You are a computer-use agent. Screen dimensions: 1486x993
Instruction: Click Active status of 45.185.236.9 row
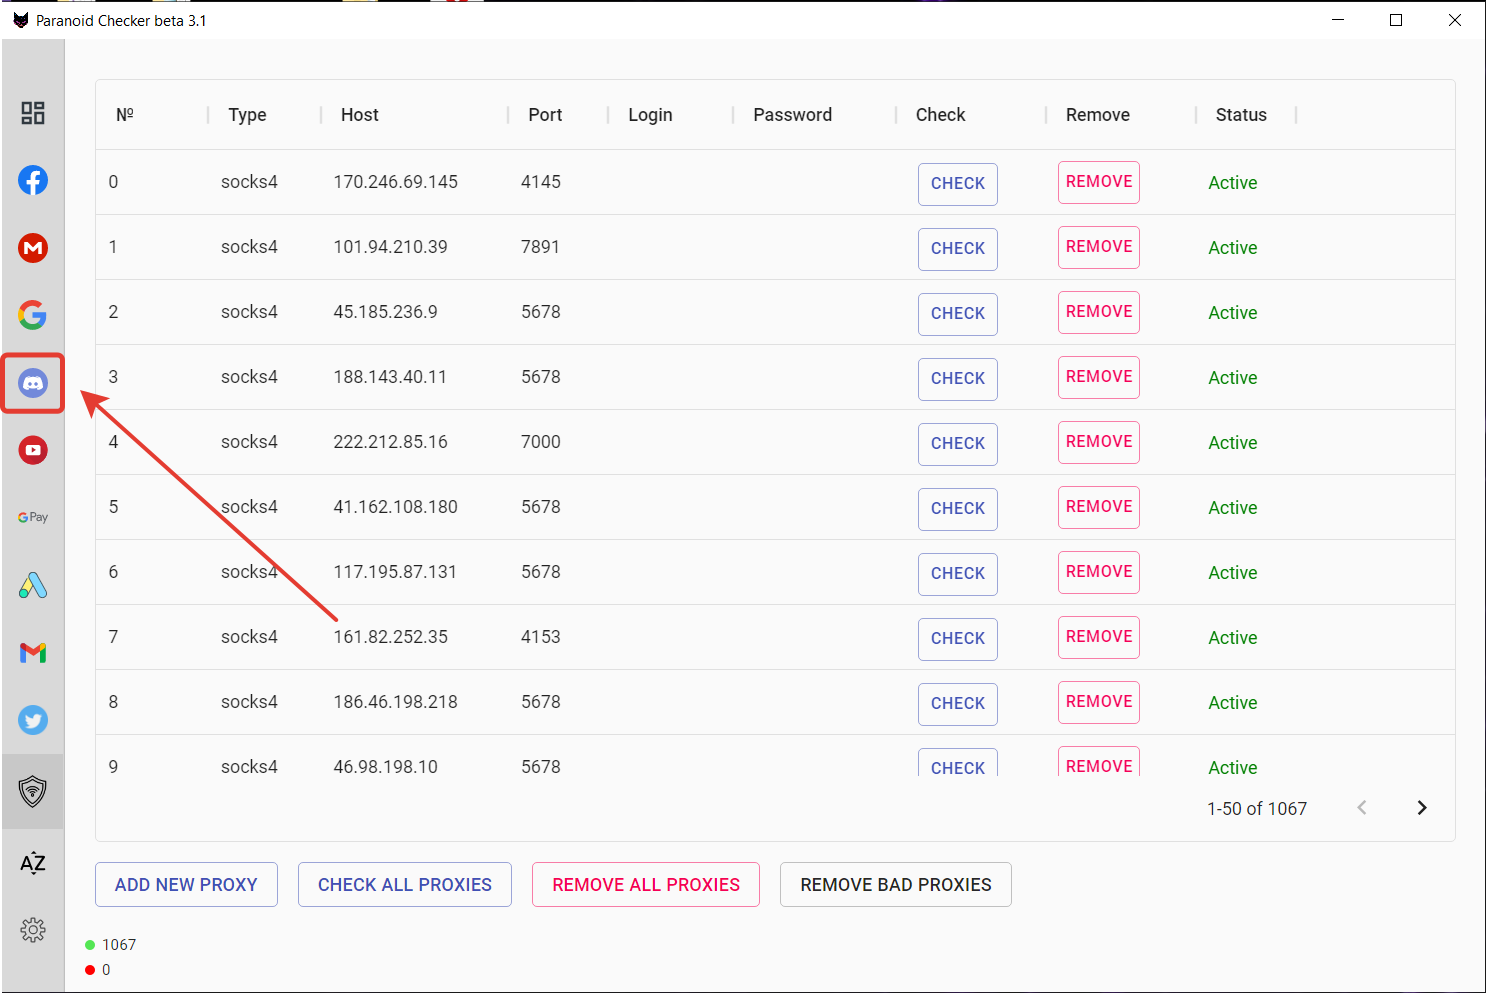(x=1233, y=313)
